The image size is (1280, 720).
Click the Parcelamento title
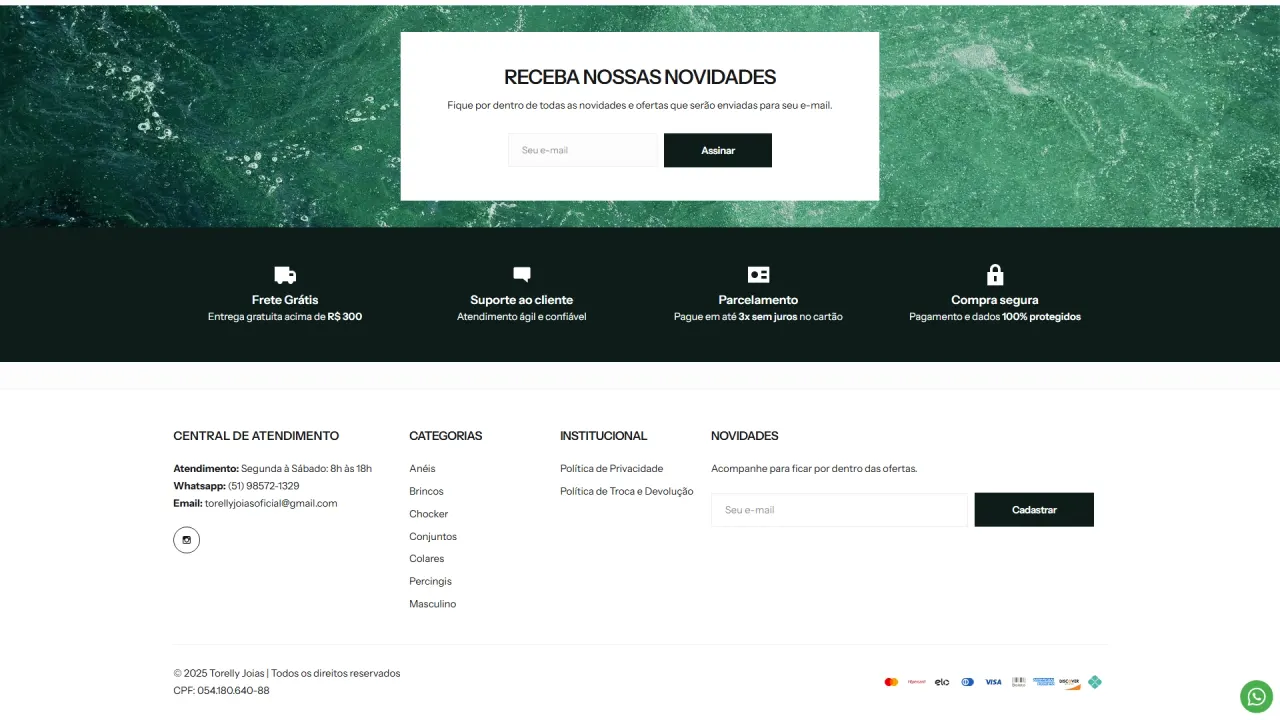pos(758,300)
